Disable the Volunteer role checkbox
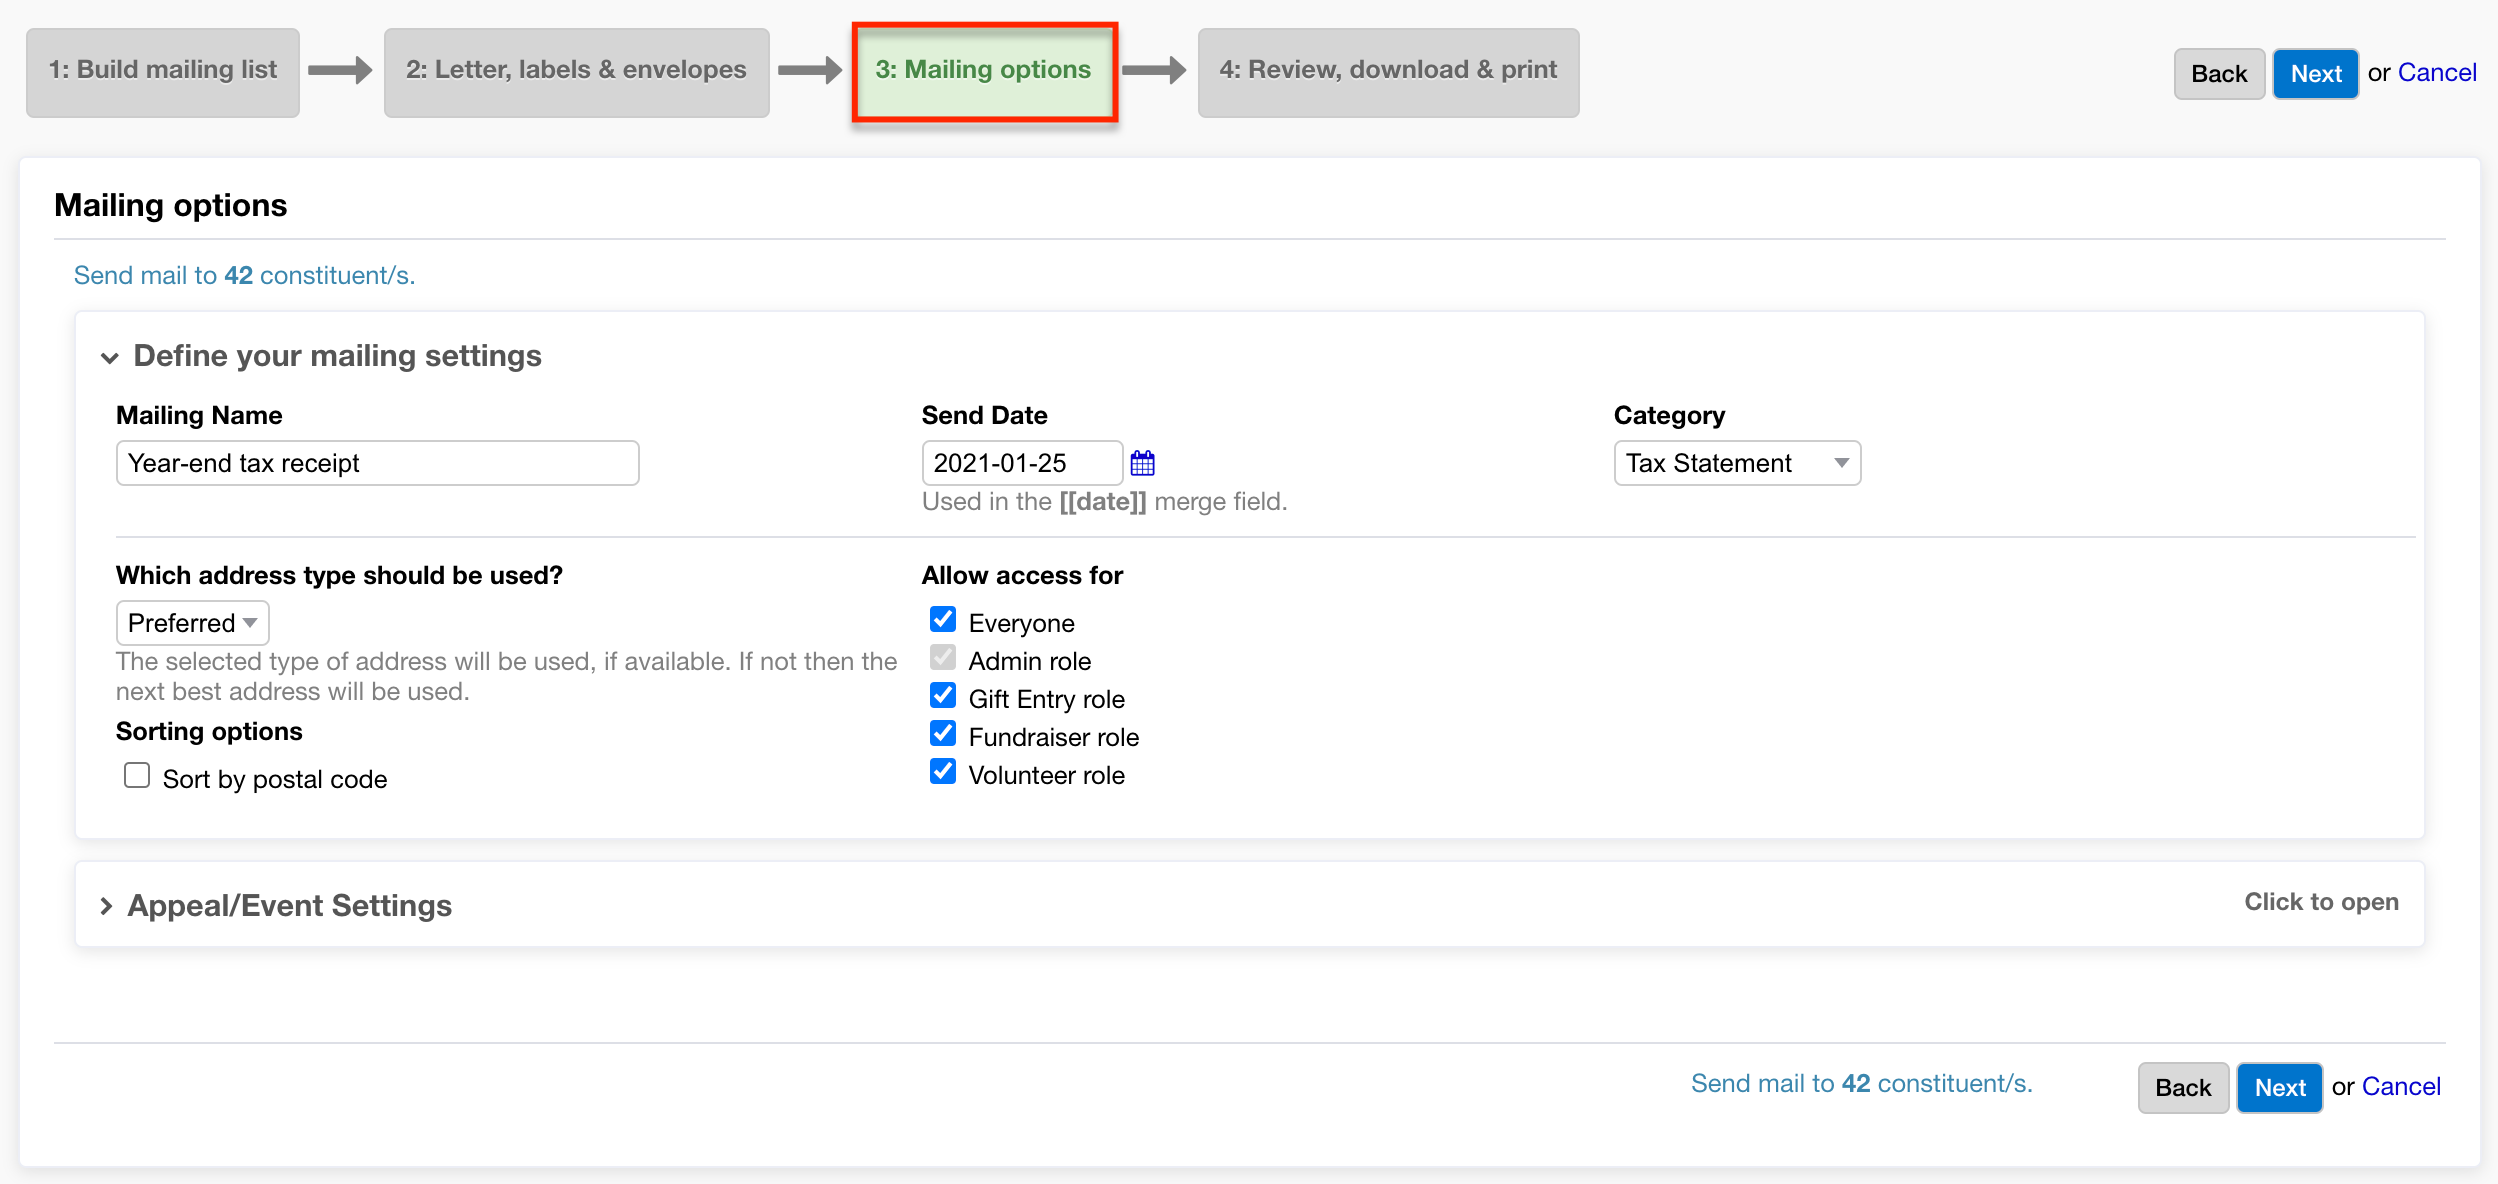The width and height of the screenshot is (2498, 1184). point(942,772)
